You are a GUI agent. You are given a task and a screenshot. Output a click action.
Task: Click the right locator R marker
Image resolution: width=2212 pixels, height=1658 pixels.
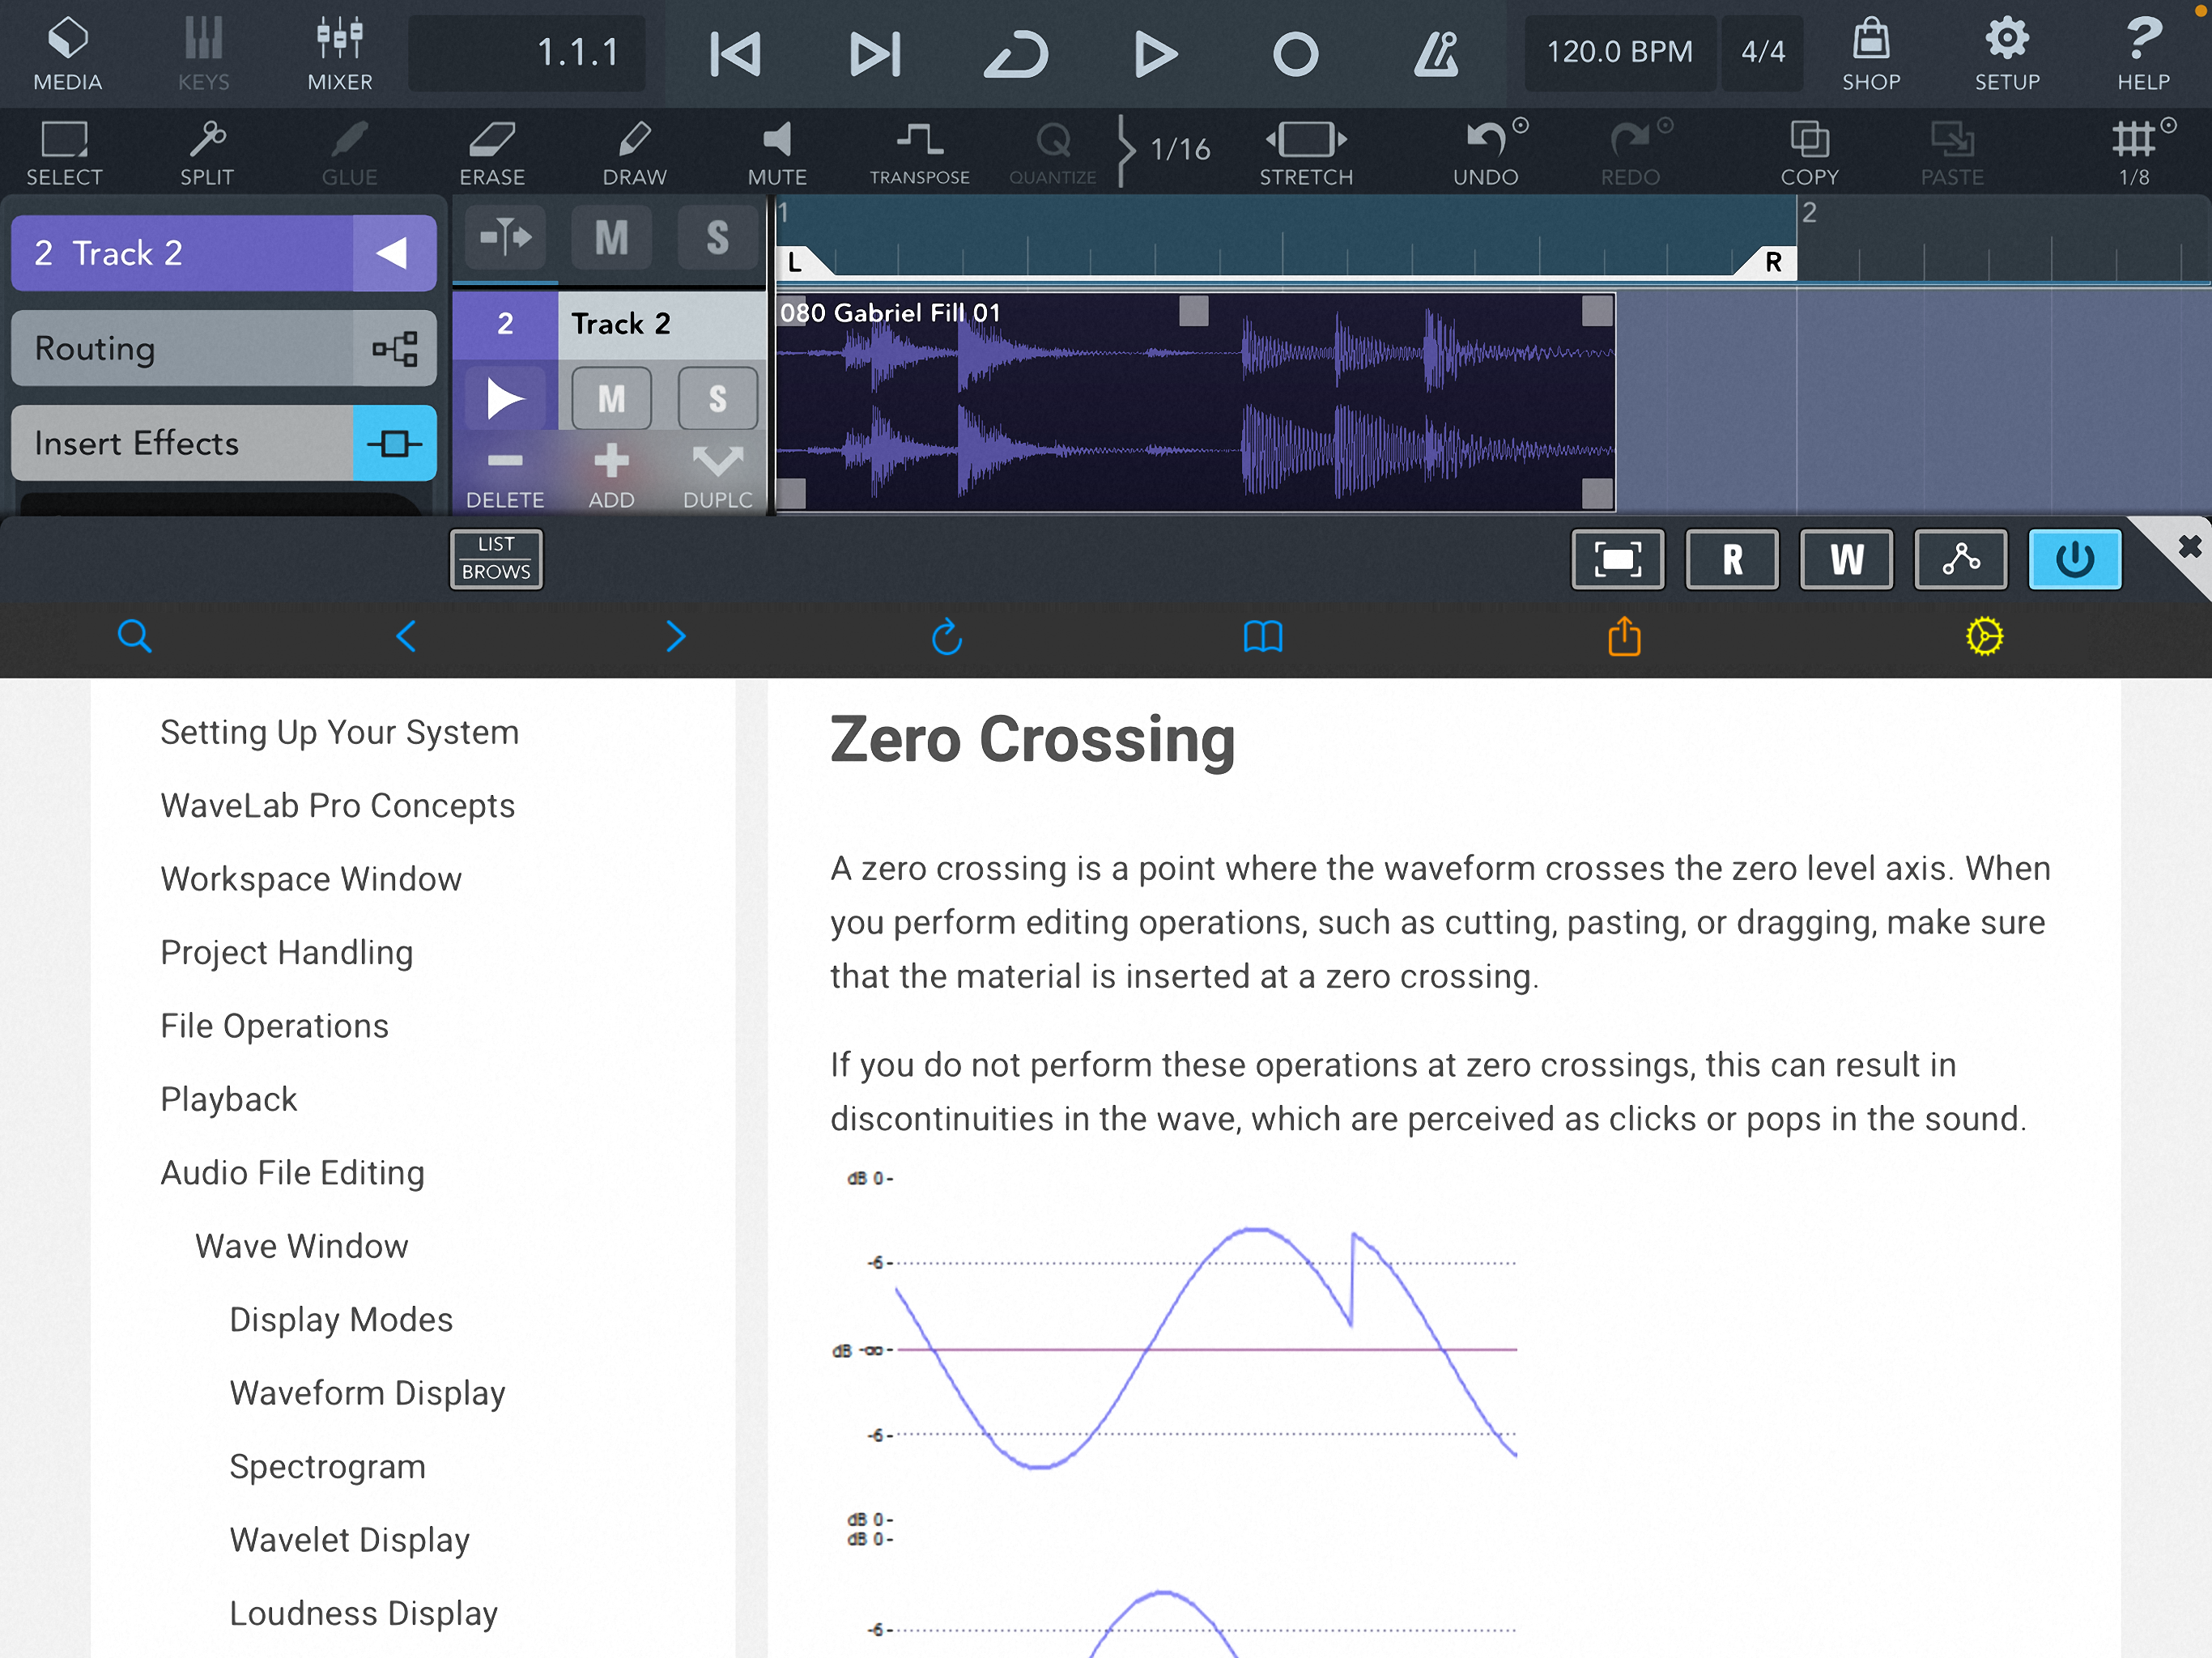pos(1772,262)
